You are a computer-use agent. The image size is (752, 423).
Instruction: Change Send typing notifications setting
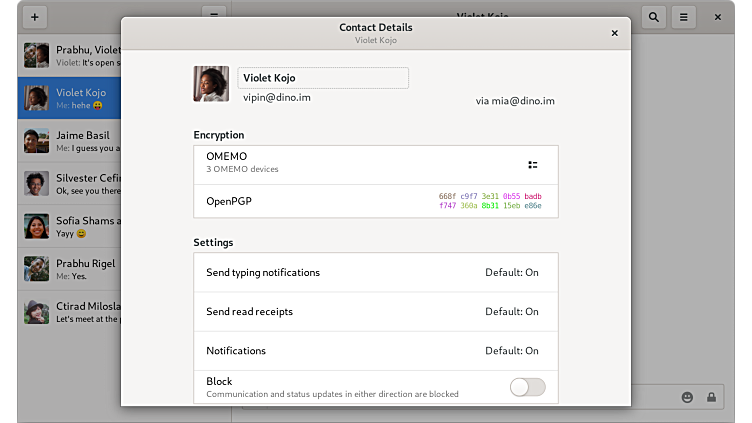511,272
